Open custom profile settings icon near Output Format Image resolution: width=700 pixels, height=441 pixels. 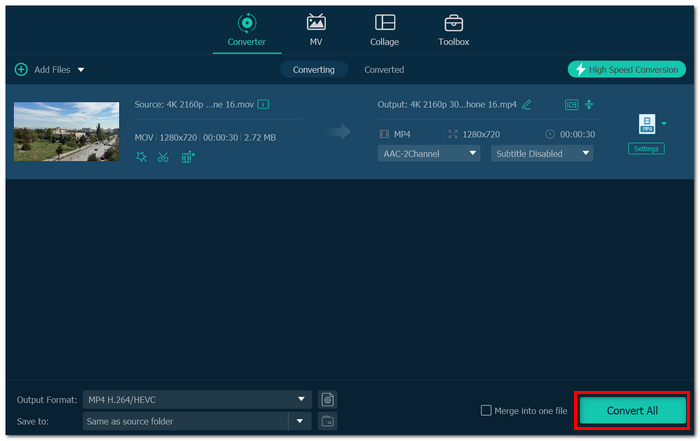pyautogui.click(x=328, y=399)
